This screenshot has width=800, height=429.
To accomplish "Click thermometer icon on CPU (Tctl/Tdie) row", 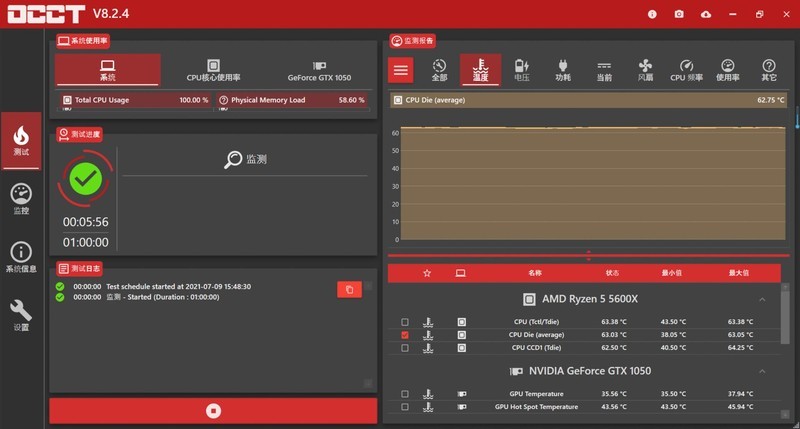I will coord(428,322).
